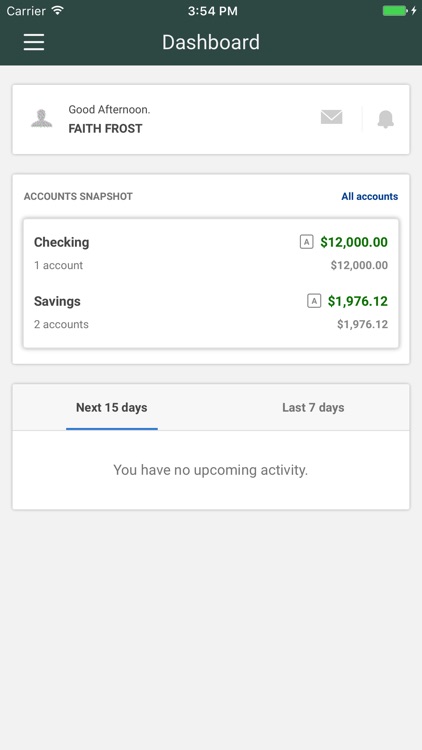The image size is (422, 750).
Task: Expand the Checking account row
Action: [211, 253]
